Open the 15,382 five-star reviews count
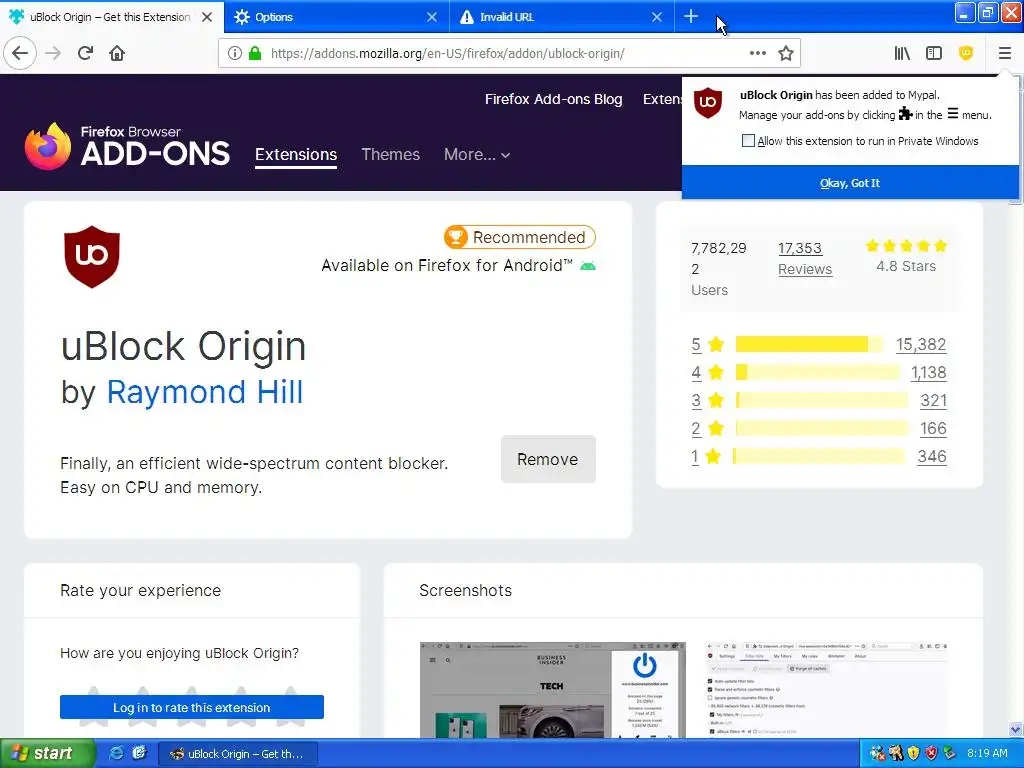The image size is (1024, 768). pos(921,344)
